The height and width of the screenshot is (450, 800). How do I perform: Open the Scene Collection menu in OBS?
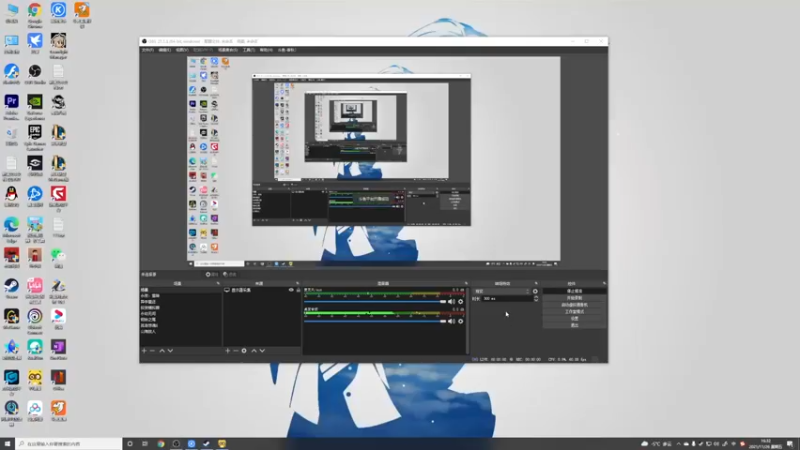pos(228,50)
